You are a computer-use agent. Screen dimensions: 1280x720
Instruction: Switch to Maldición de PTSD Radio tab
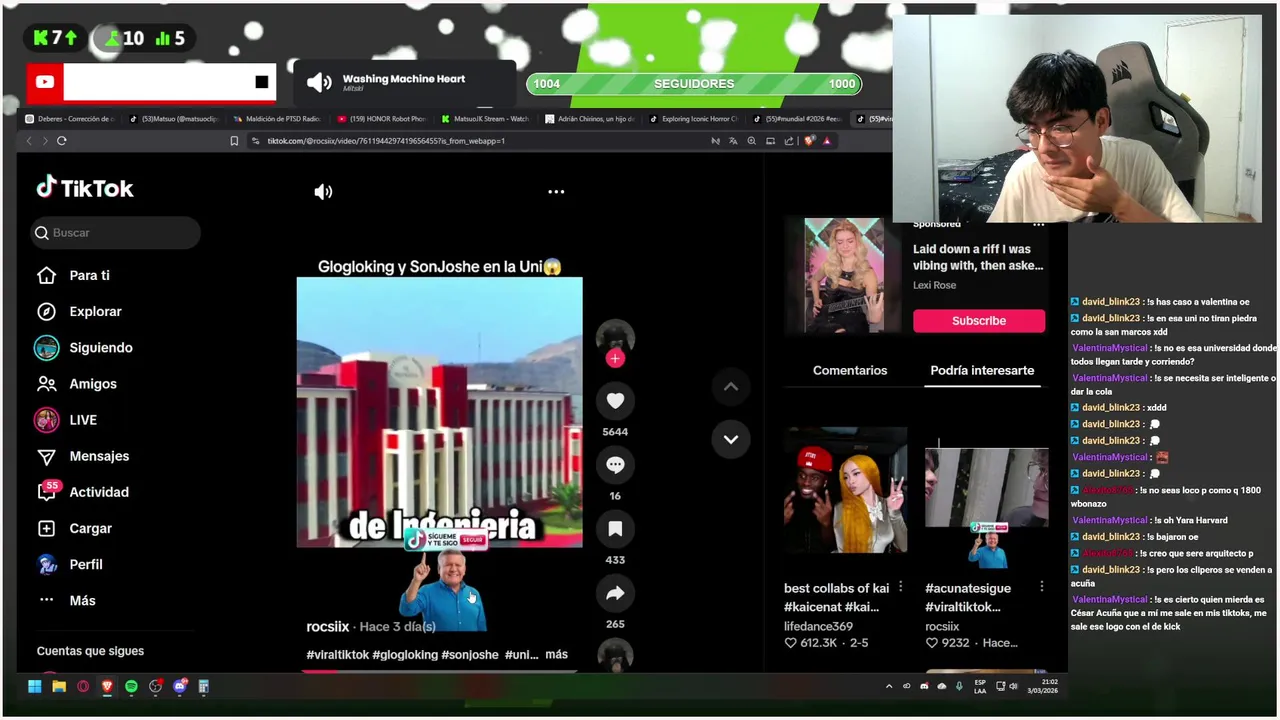point(277,119)
